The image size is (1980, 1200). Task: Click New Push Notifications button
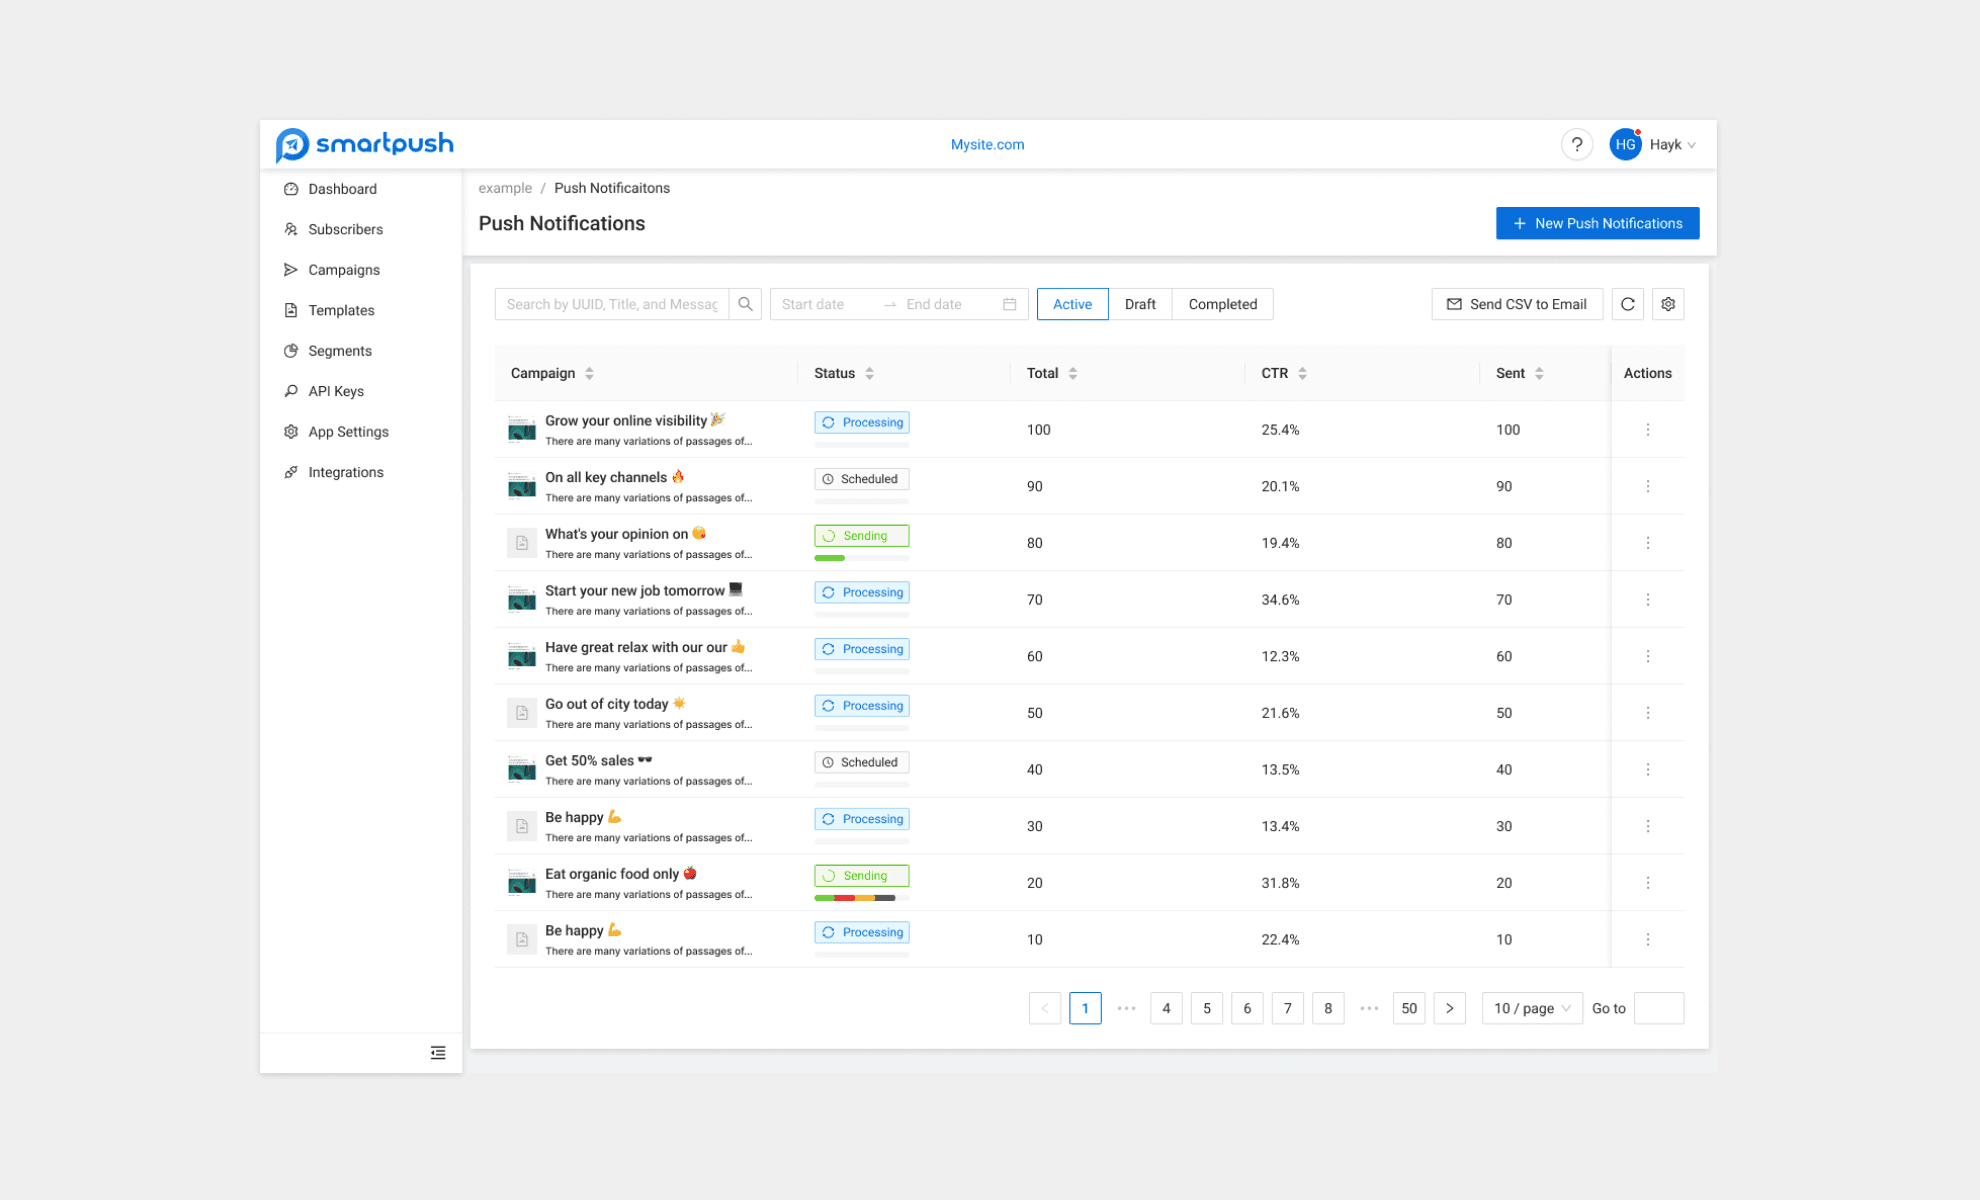(x=1597, y=223)
